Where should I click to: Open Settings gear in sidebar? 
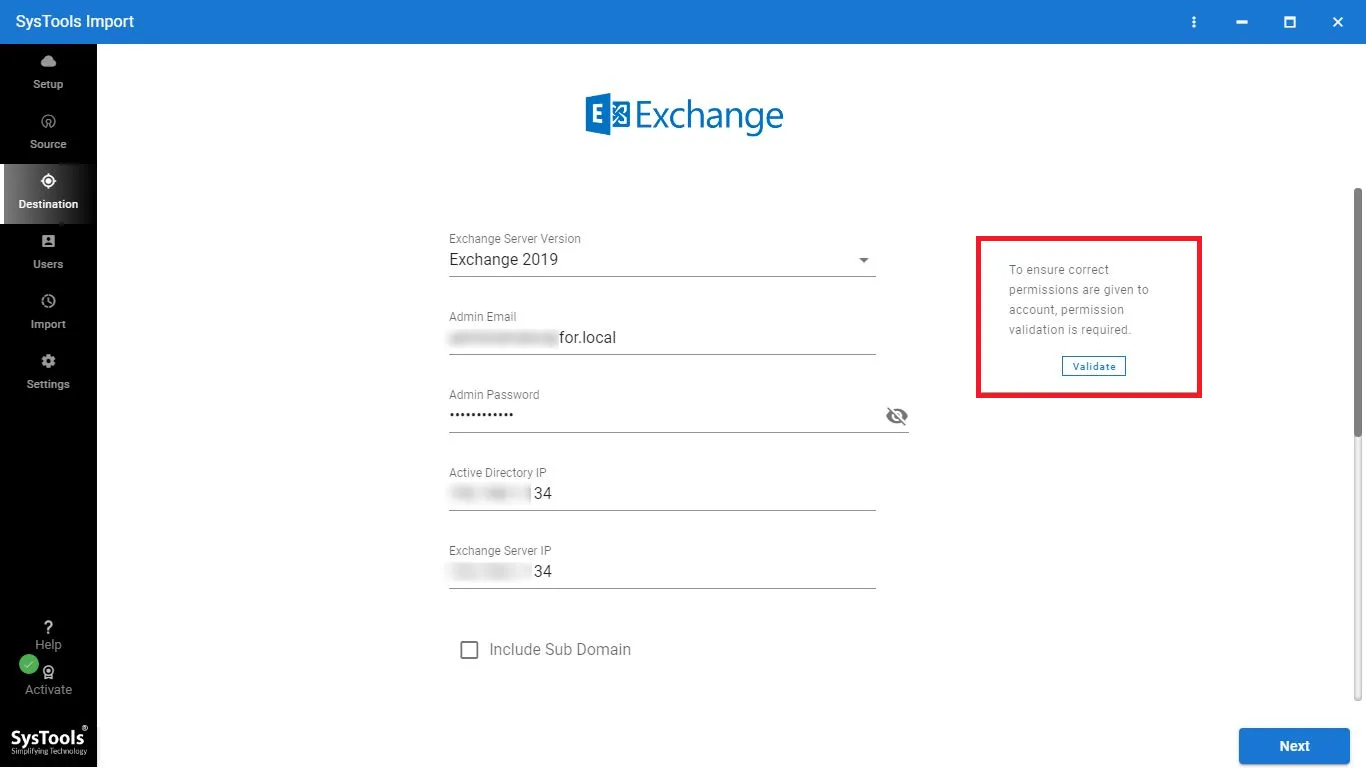point(48,362)
